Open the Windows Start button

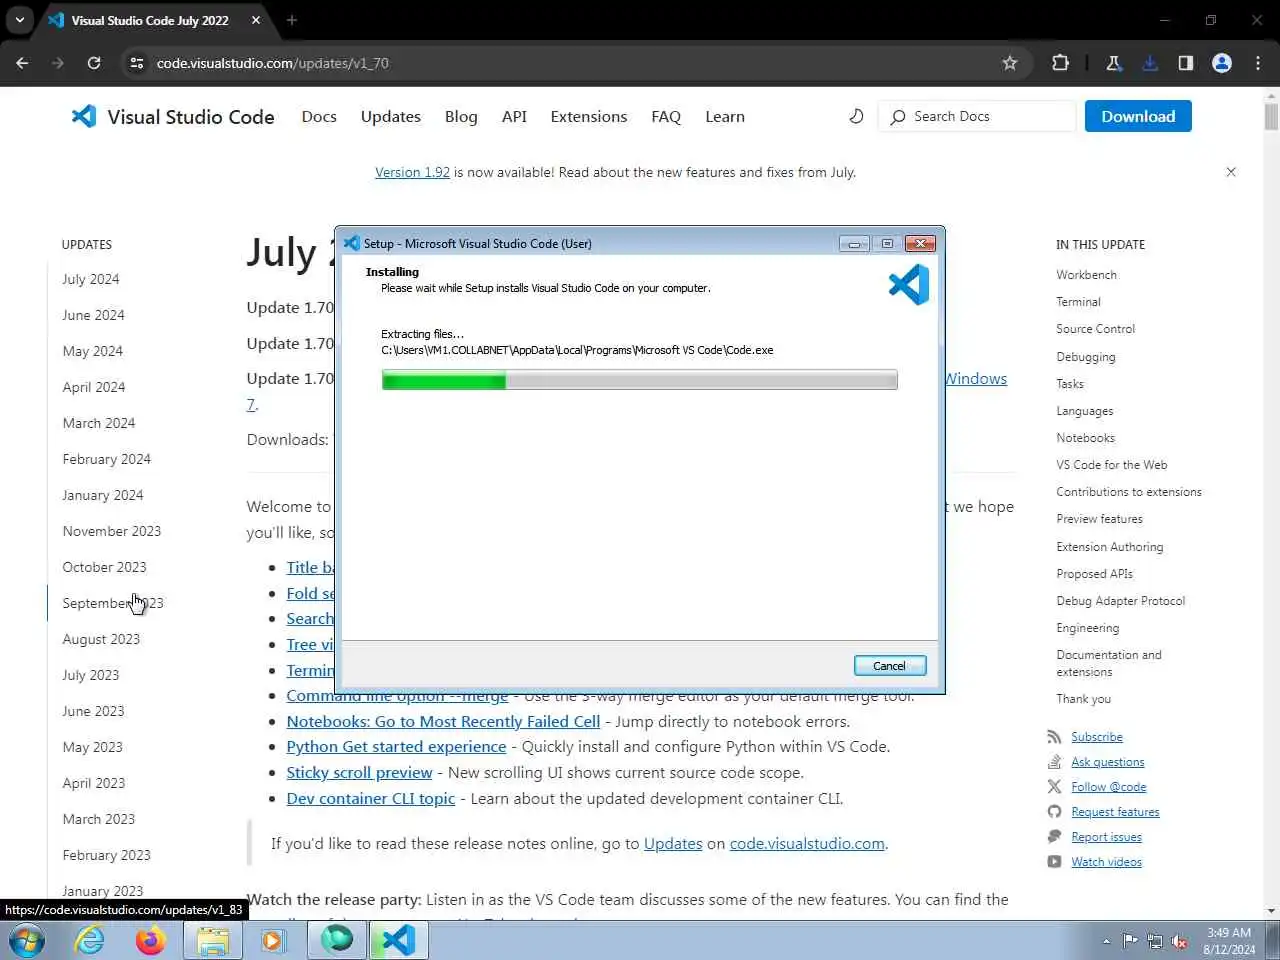pyautogui.click(x=27, y=941)
